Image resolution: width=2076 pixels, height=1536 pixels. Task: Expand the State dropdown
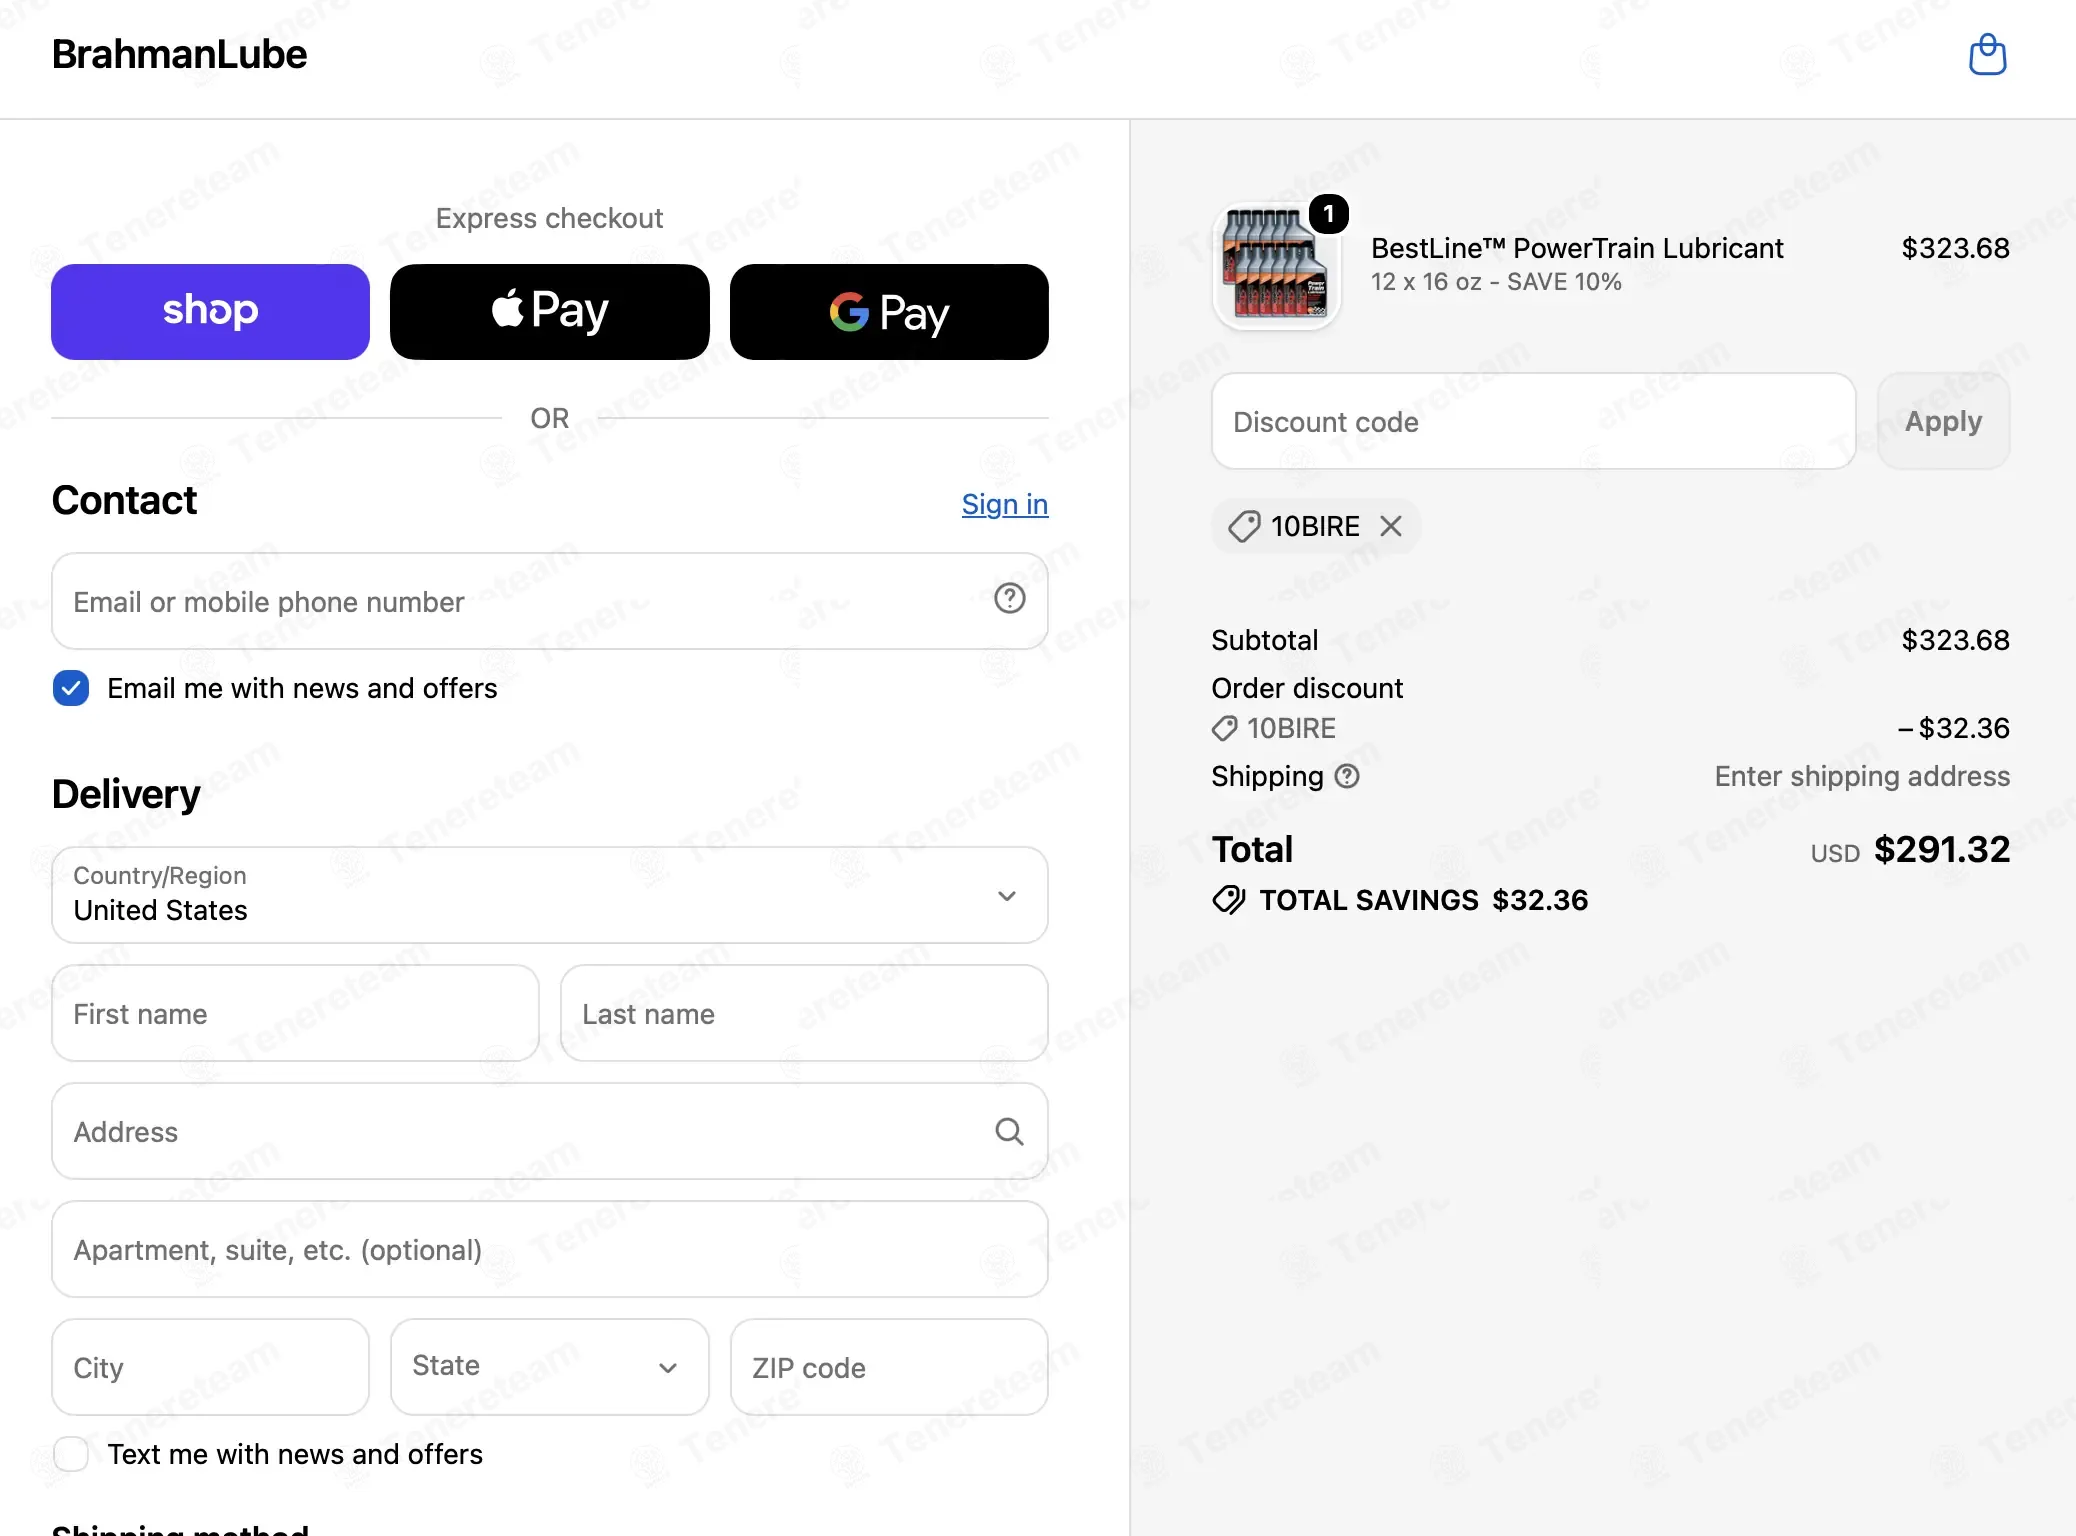(549, 1367)
